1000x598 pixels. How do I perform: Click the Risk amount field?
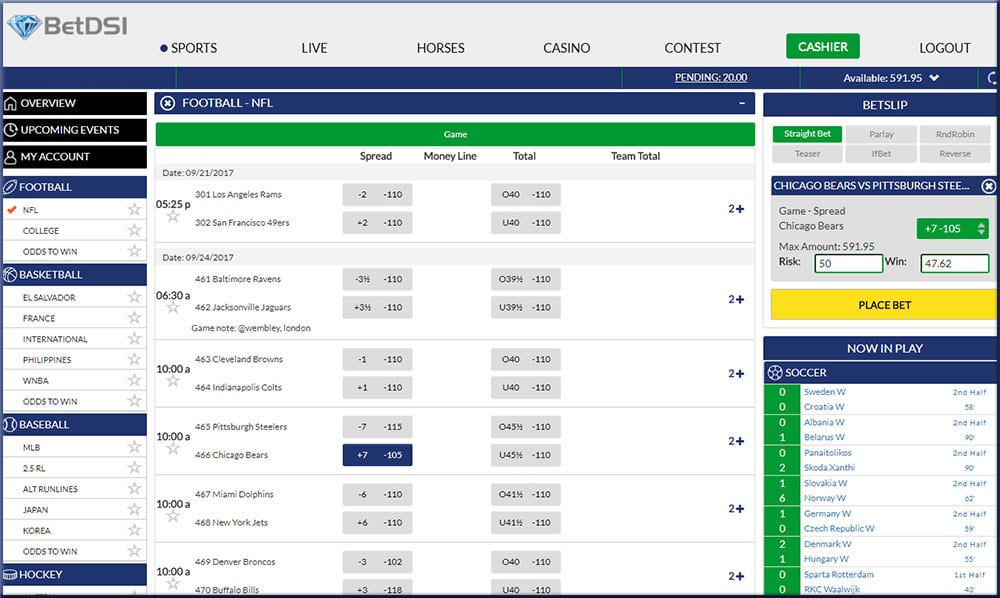848,263
